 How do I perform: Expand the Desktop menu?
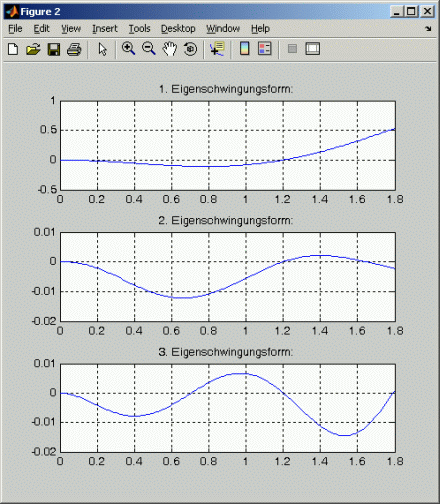click(x=178, y=29)
